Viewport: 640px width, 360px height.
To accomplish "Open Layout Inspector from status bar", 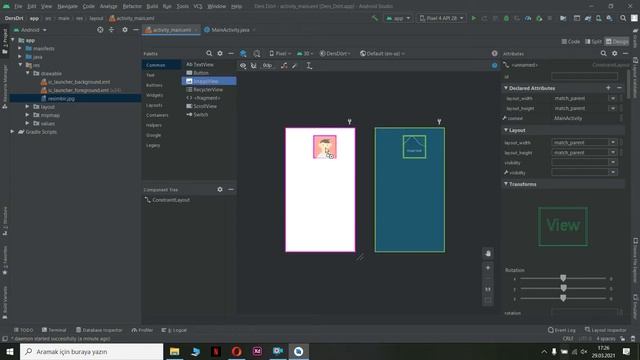I will 606,330.
